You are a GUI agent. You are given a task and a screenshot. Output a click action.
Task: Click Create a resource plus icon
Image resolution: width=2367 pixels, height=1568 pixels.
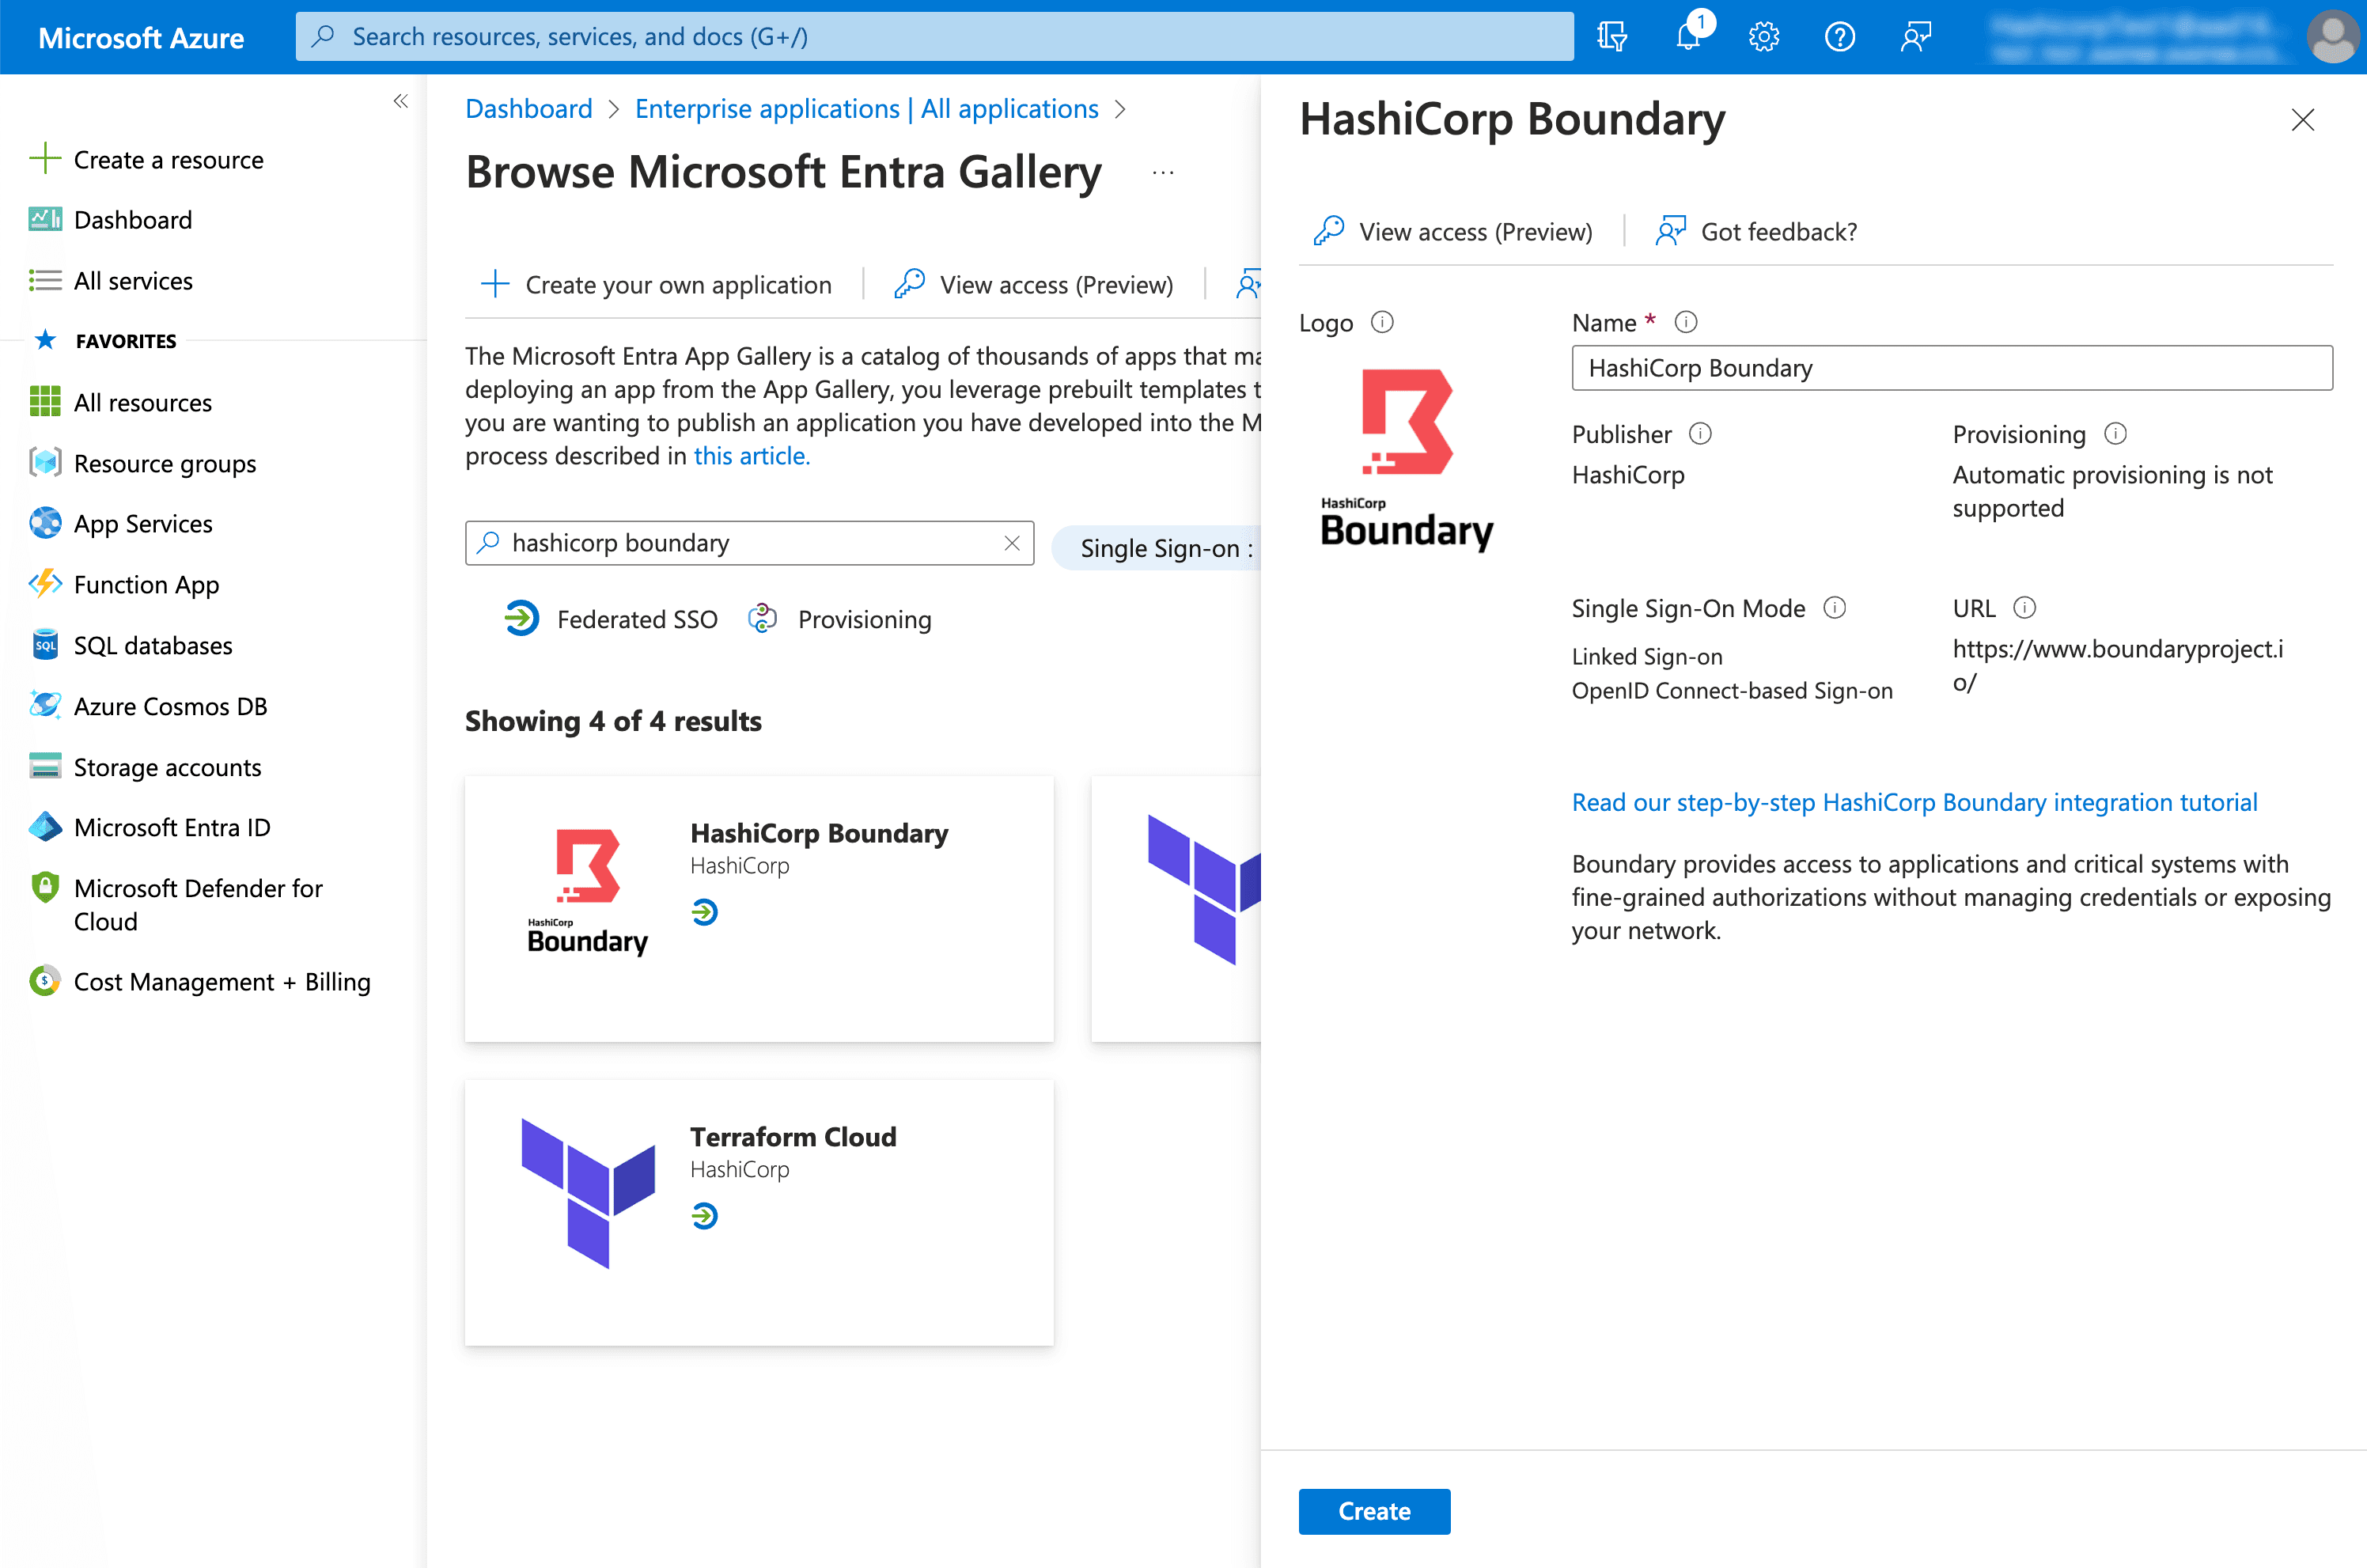45,159
